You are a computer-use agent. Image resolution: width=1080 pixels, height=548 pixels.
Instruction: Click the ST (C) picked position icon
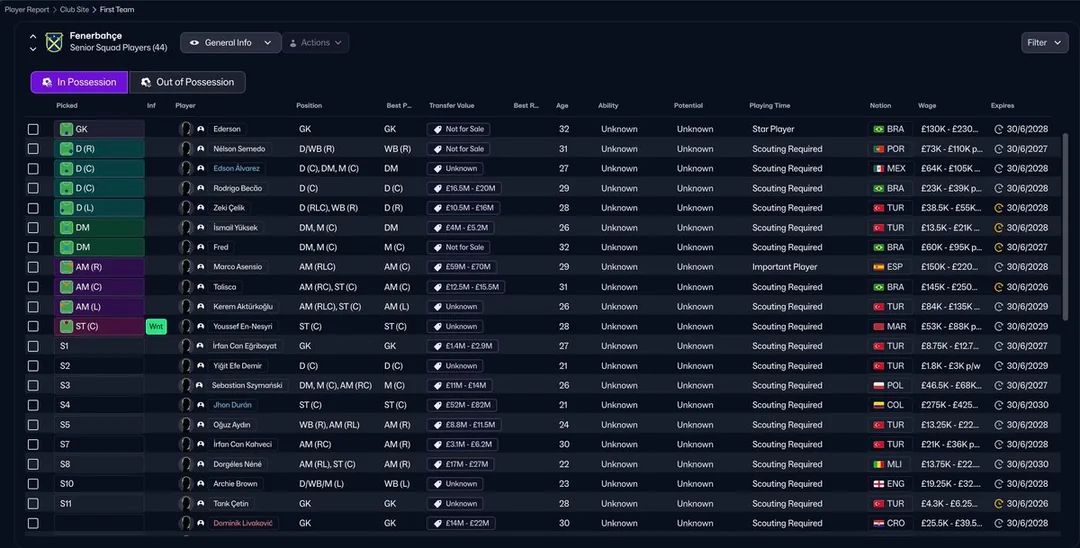pyautogui.click(x=66, y=326)
